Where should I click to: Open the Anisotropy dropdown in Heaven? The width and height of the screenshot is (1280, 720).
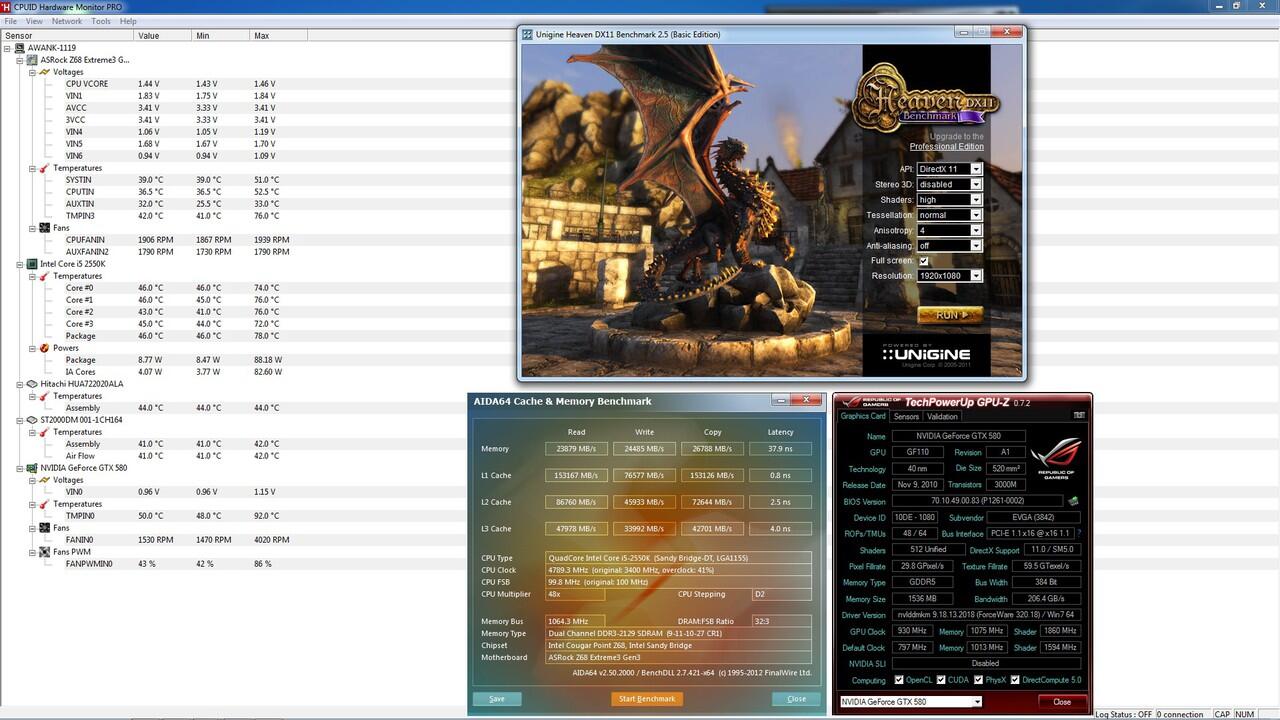coord(949,230)
